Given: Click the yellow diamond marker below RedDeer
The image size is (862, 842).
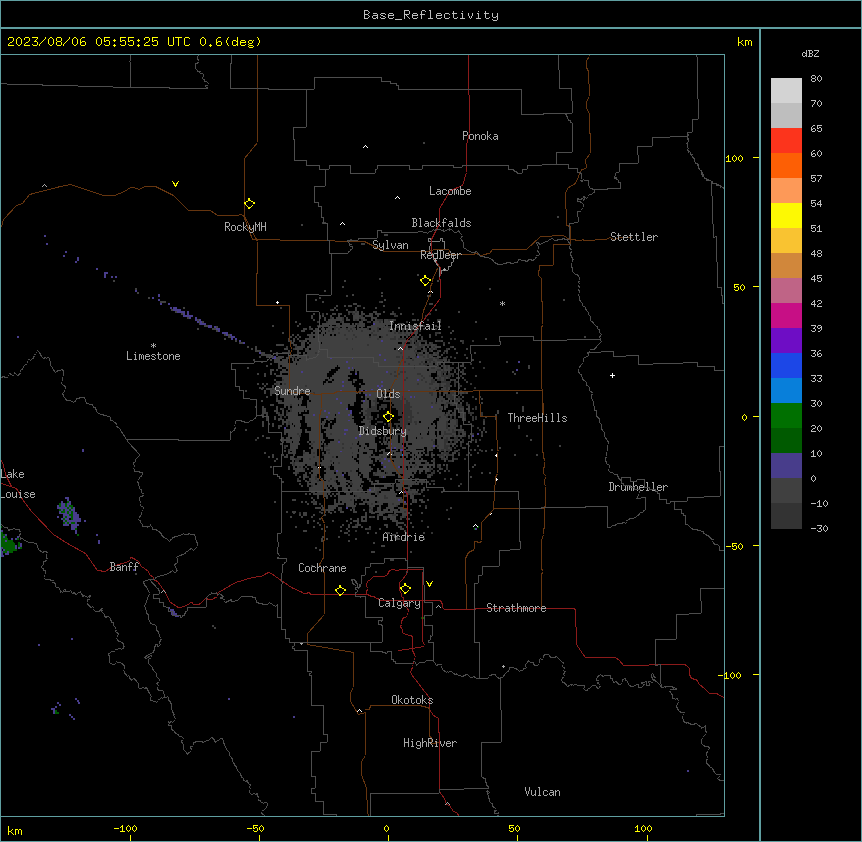Looking at the screenshot, I should (x=426, y=281).
